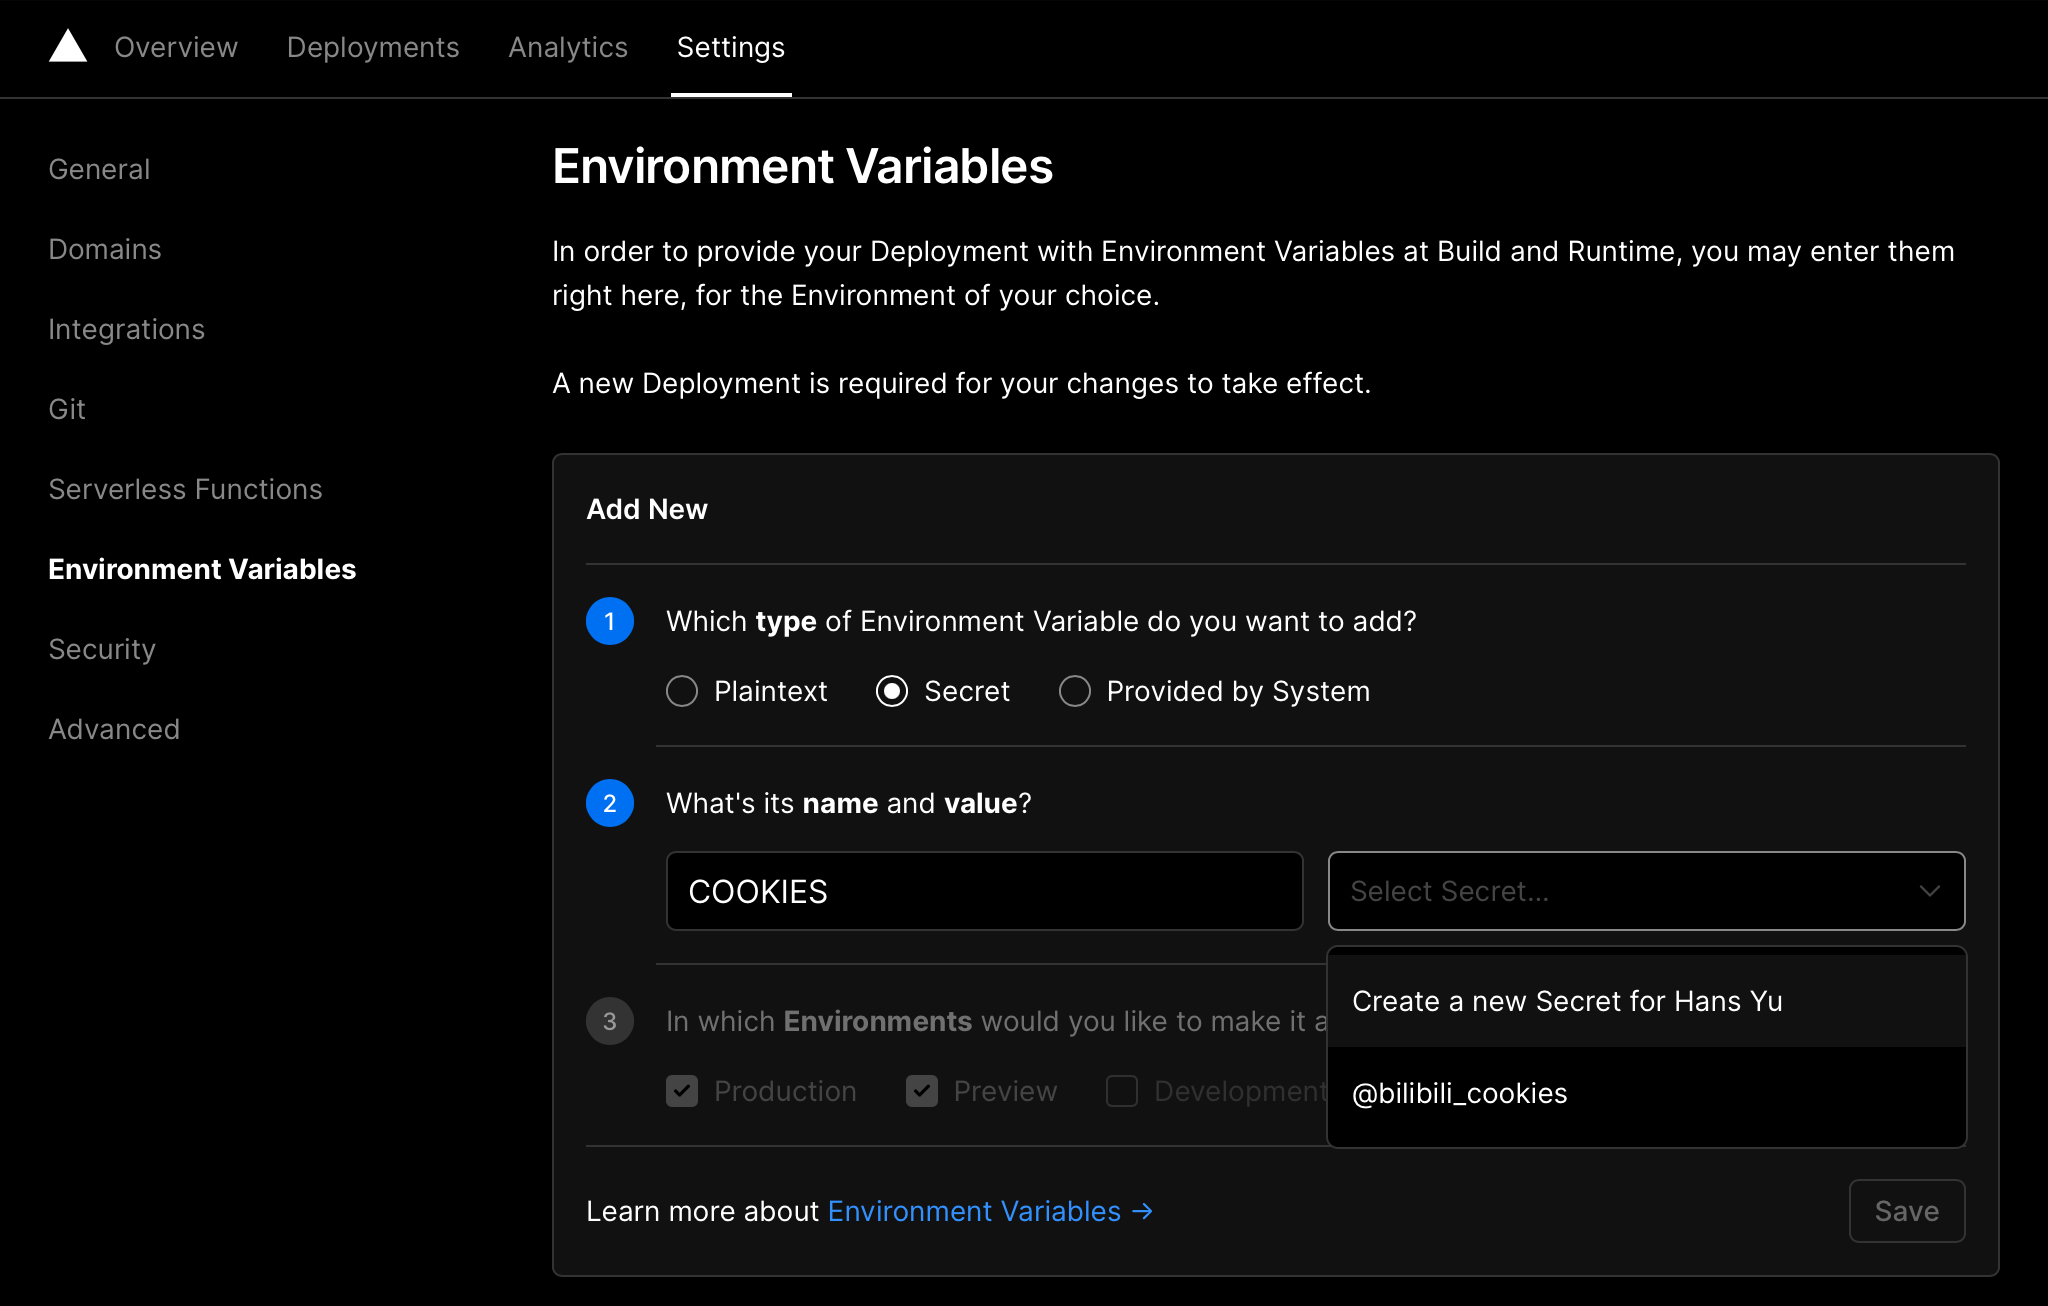Enable the Development environment checkbox
This screenshot has width=2048, height=1306.
pos(1122,1091)
